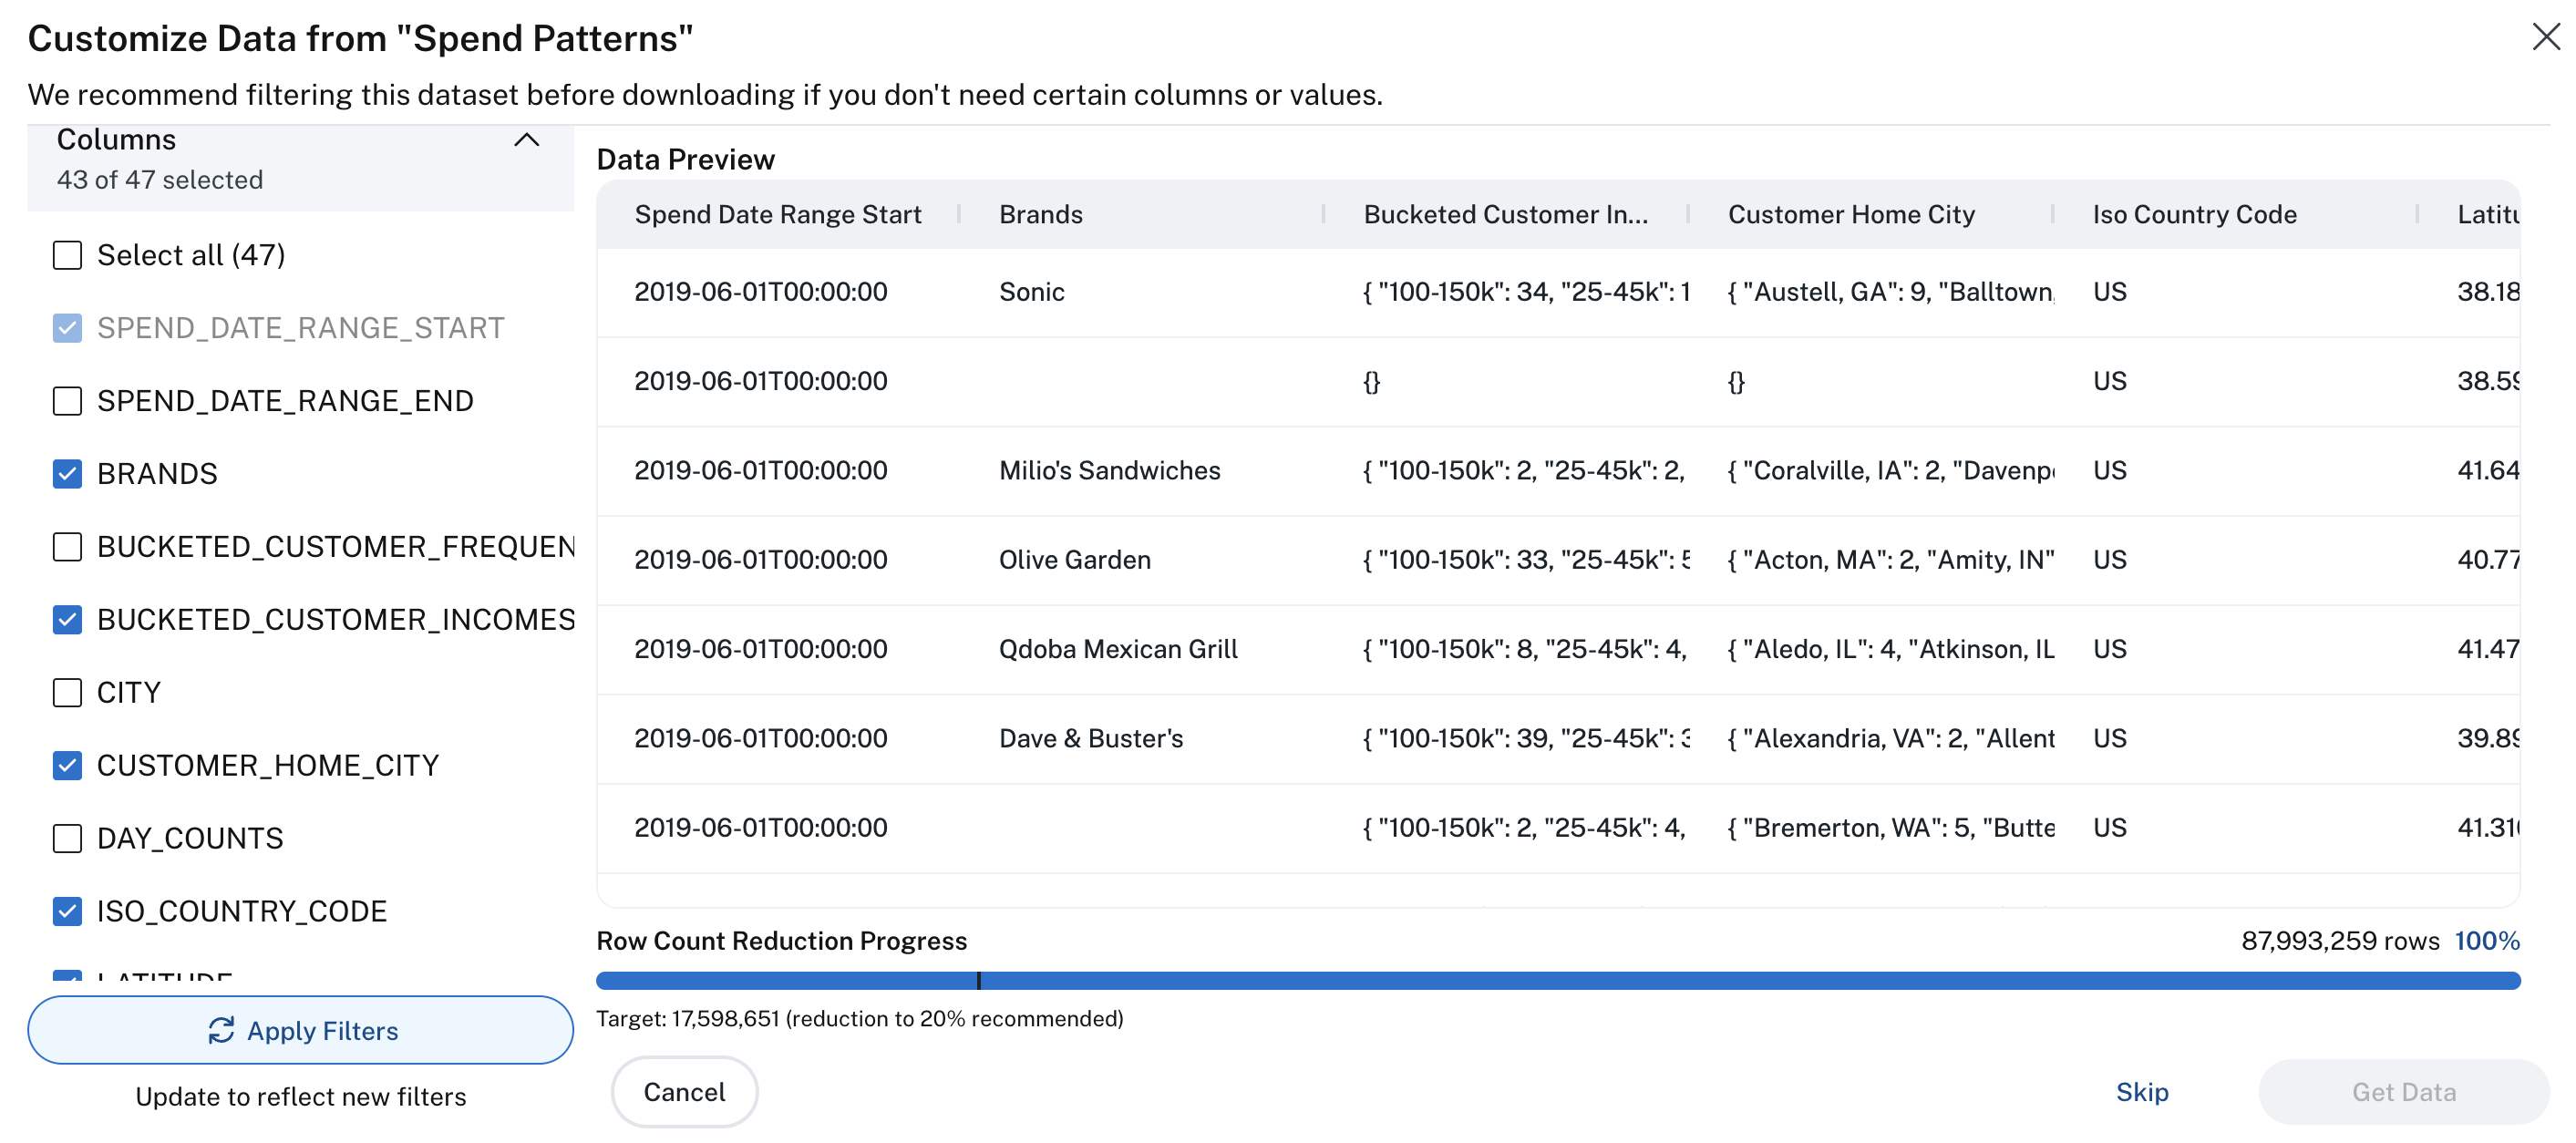The height and width of the screenshot is (1143, 2576).
Task: Click the Spend Date Range Start header
Action: 778,214
